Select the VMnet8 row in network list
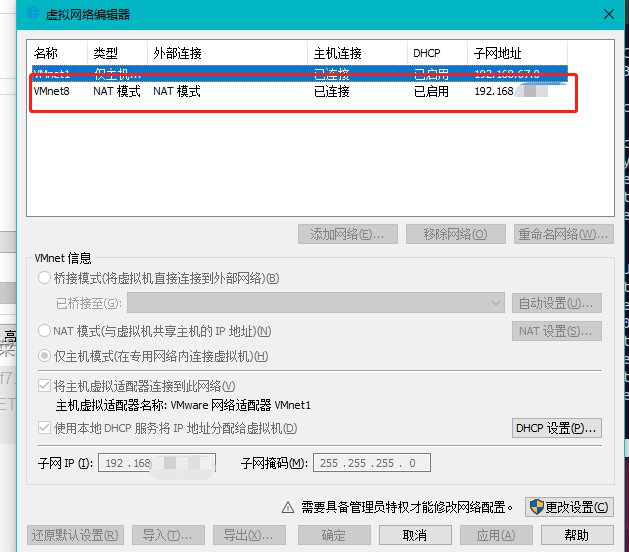This screenshot has width=629, height=552. click(300, 91)
